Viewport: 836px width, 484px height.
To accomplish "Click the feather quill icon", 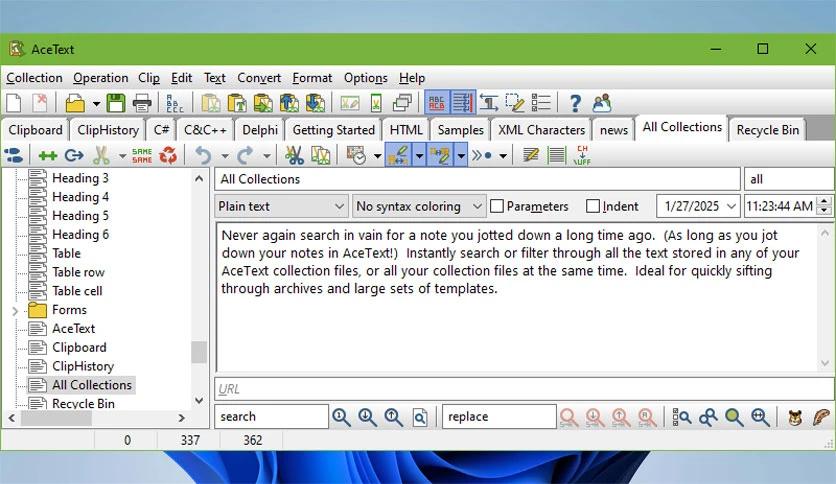I will coord(822,417).
